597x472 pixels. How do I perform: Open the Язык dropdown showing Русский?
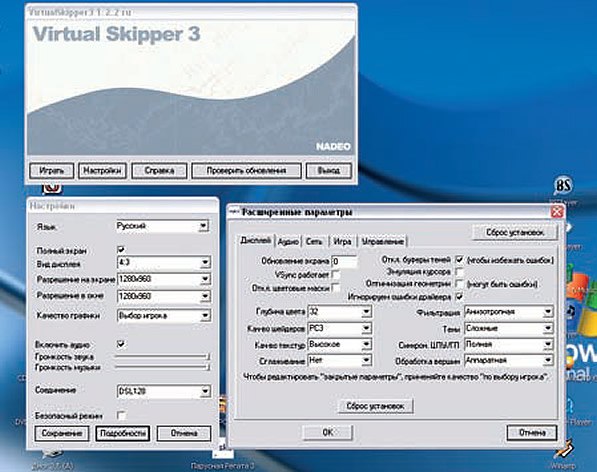click(163, 226)
